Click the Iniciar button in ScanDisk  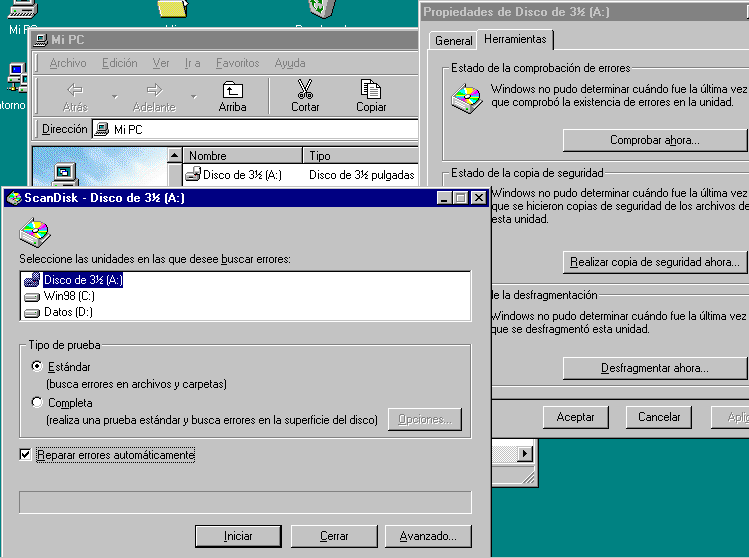tap(238, 536)
